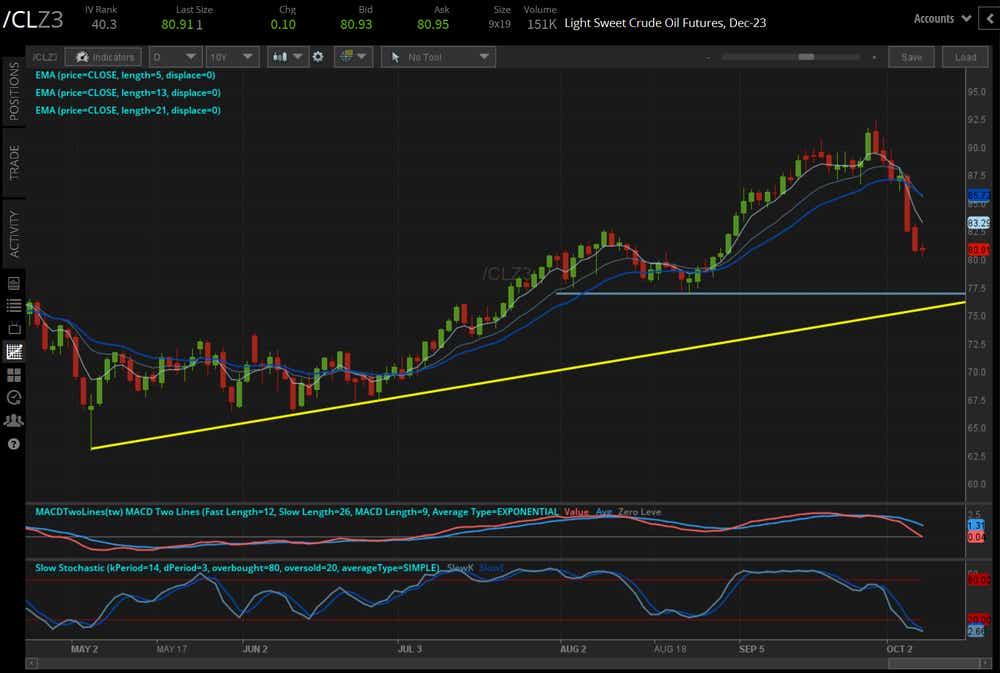The image size is (1000, 673).
Task: Click the Stochastic SlowK legend label
Action: (x=460, y=568)
